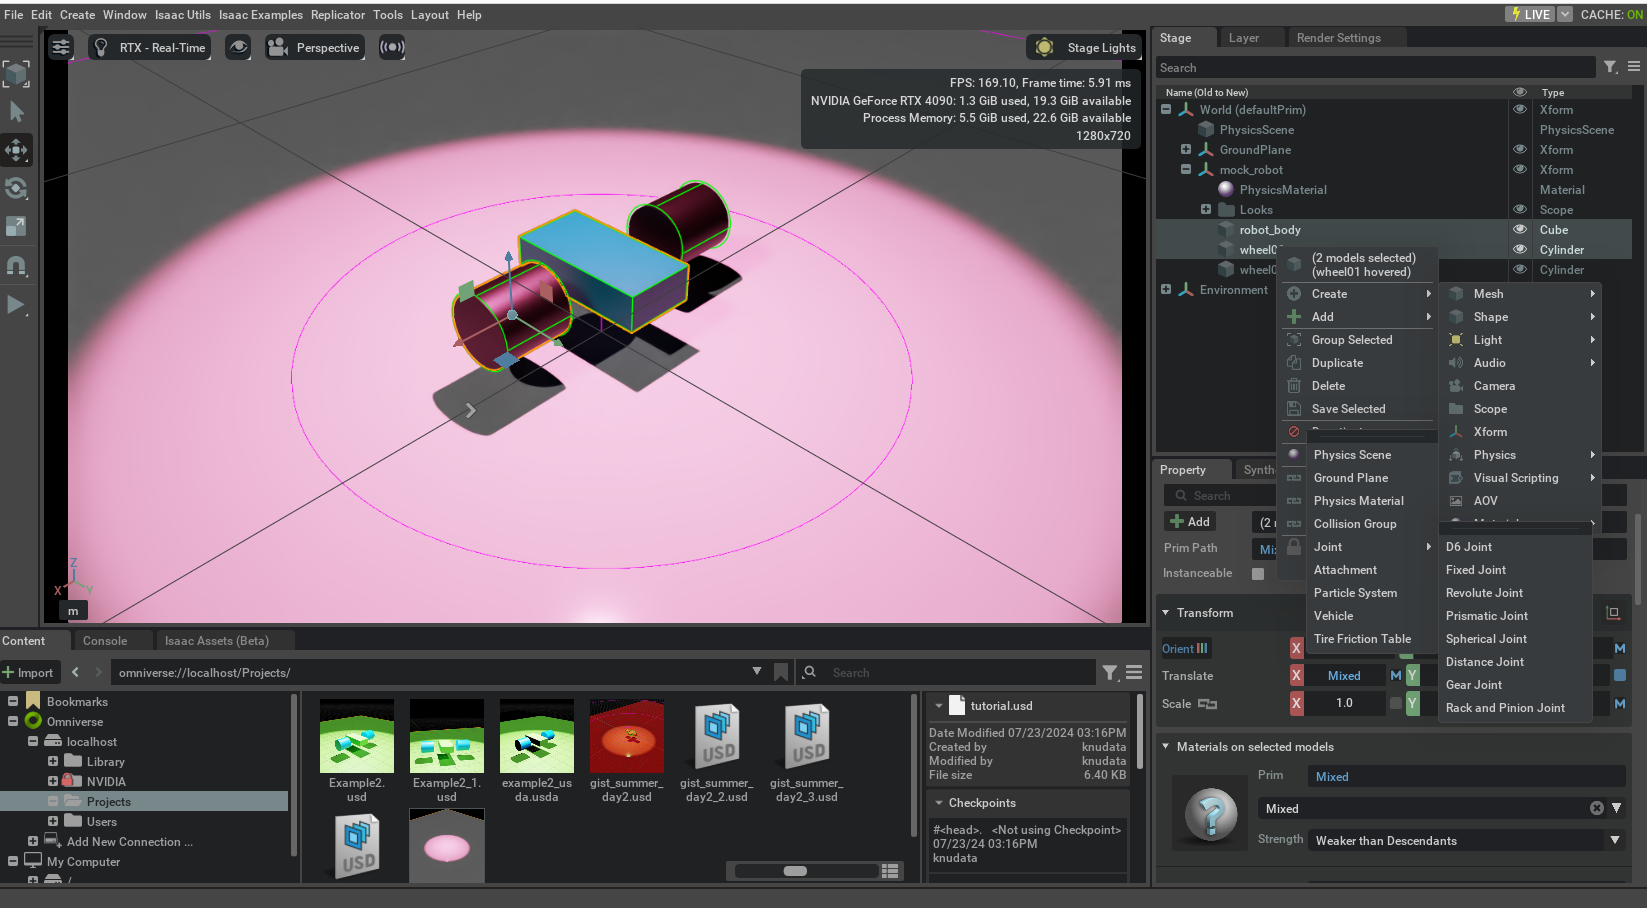Collapse Materials on selected models section
The width and height of the screenshot is (1647, 908).
point(1166,747)
